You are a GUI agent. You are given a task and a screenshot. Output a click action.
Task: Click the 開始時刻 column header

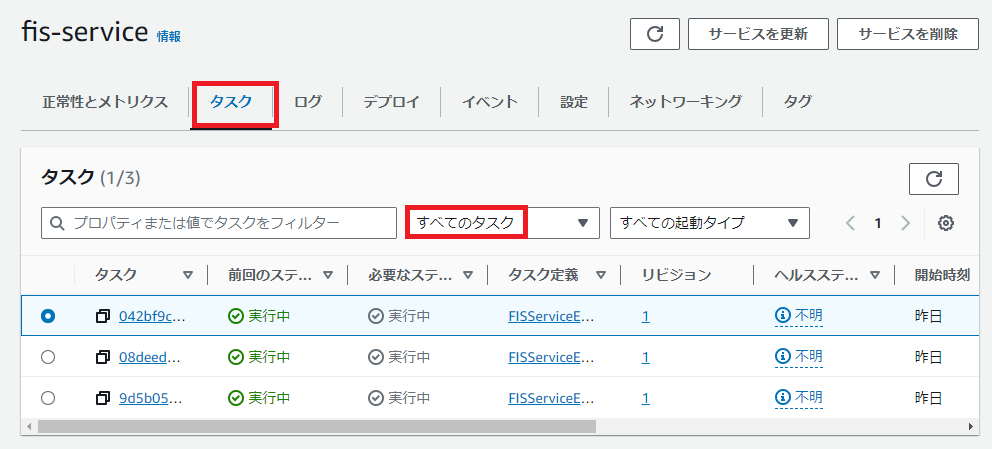tap(943, 275)
